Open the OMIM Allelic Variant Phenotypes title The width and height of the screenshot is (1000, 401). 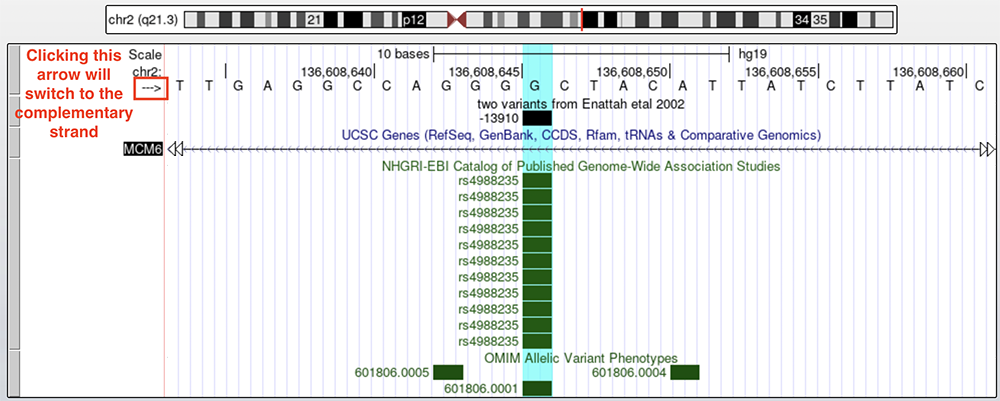point(581,358)
